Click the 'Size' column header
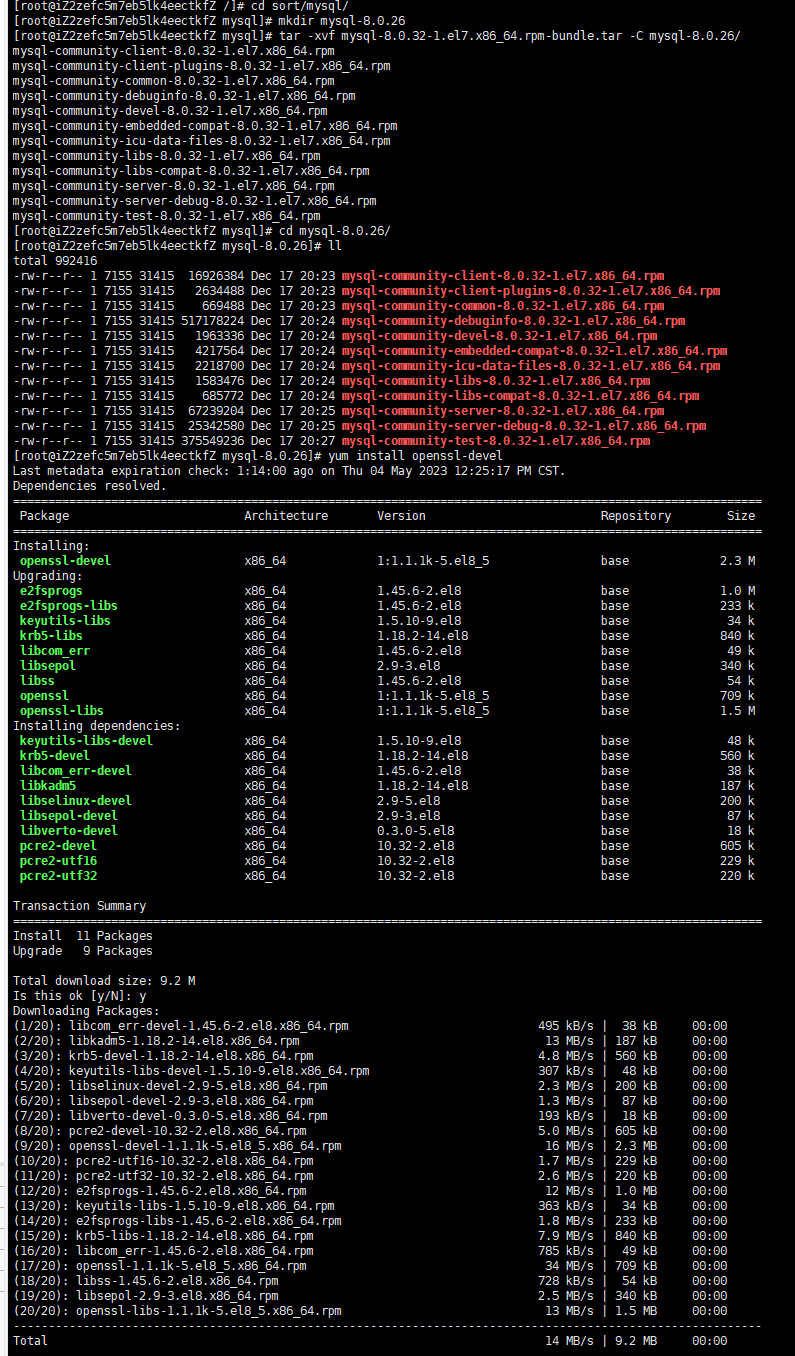Image resolution: width=795 pixels, height=1356 pixels. coord(741,516)
